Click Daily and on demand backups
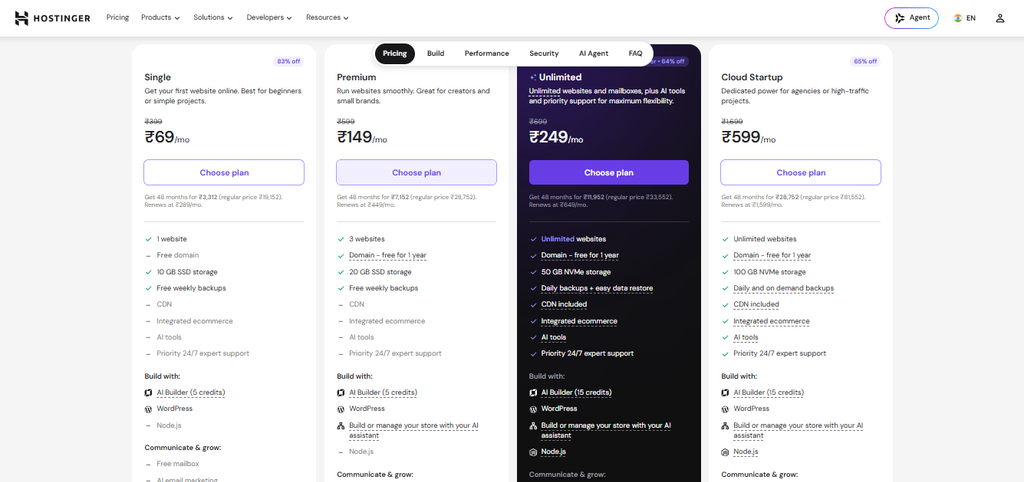Viewport: 1024px width, 482px height. 784,288
